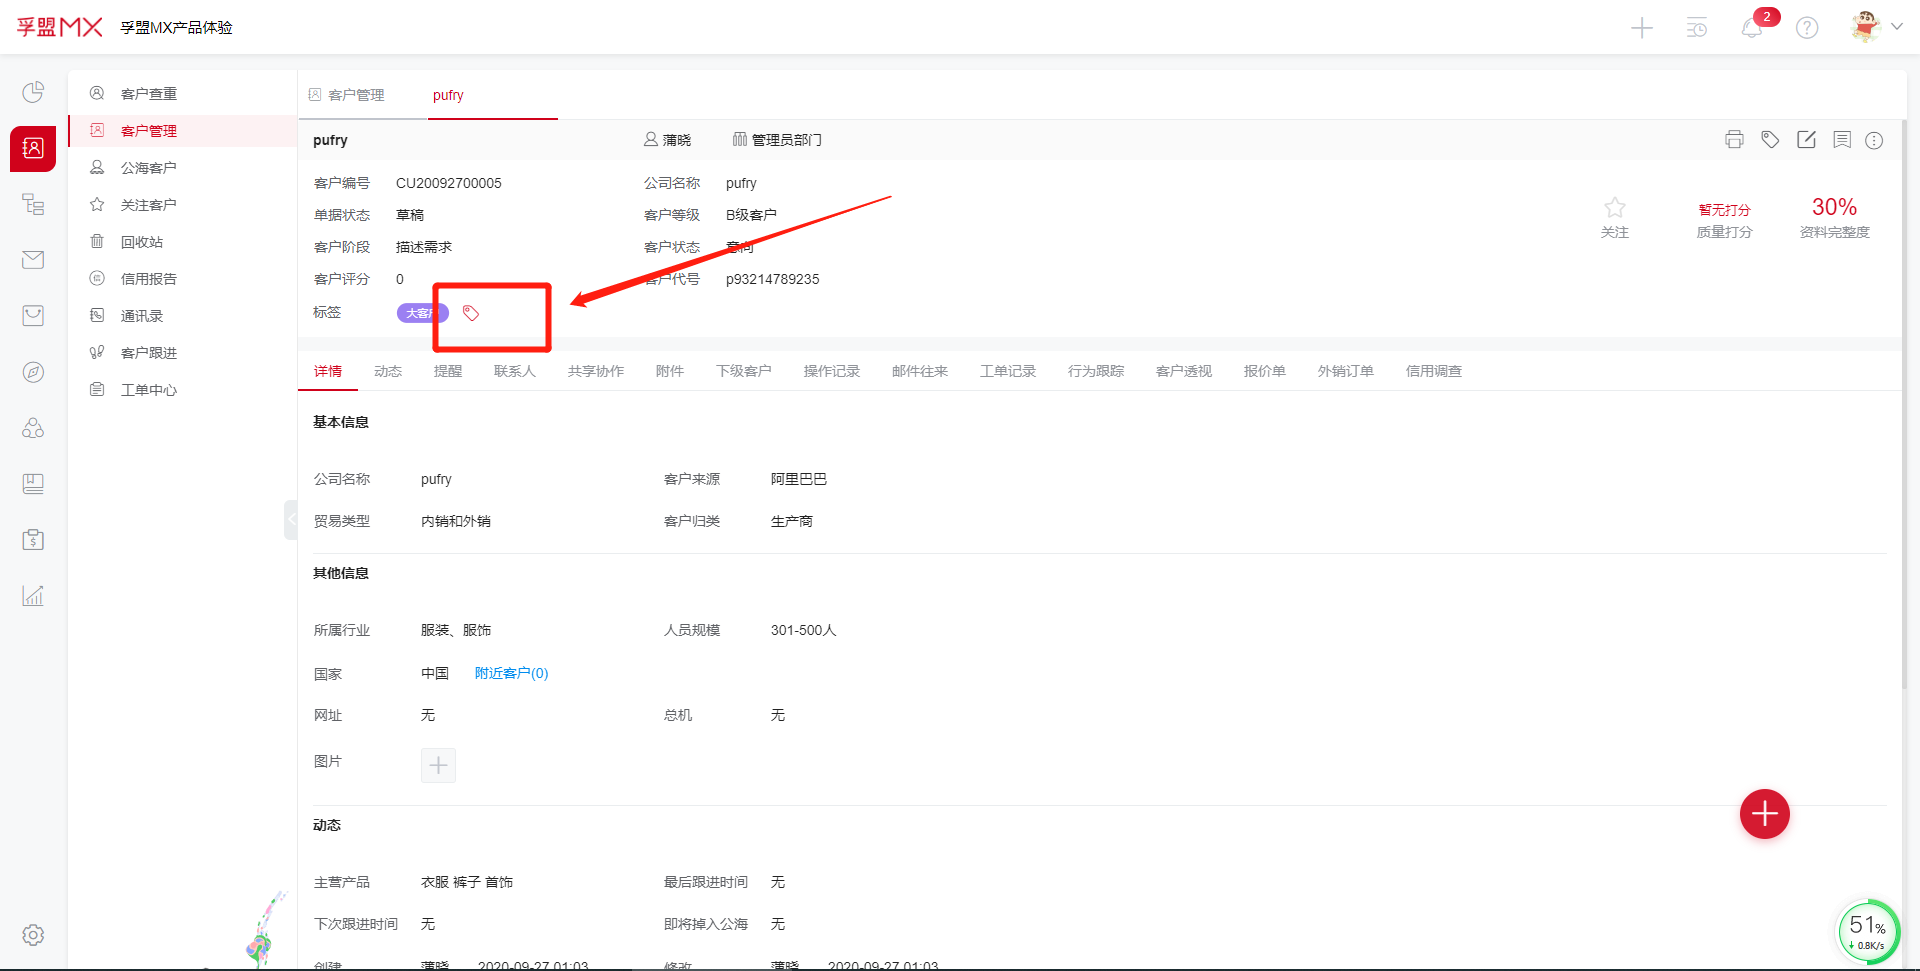Image resolution: width=1920 pixels, height=971 pixels.
Task: Open the 报价单 tab
Action: click(x=1264, y=371)
